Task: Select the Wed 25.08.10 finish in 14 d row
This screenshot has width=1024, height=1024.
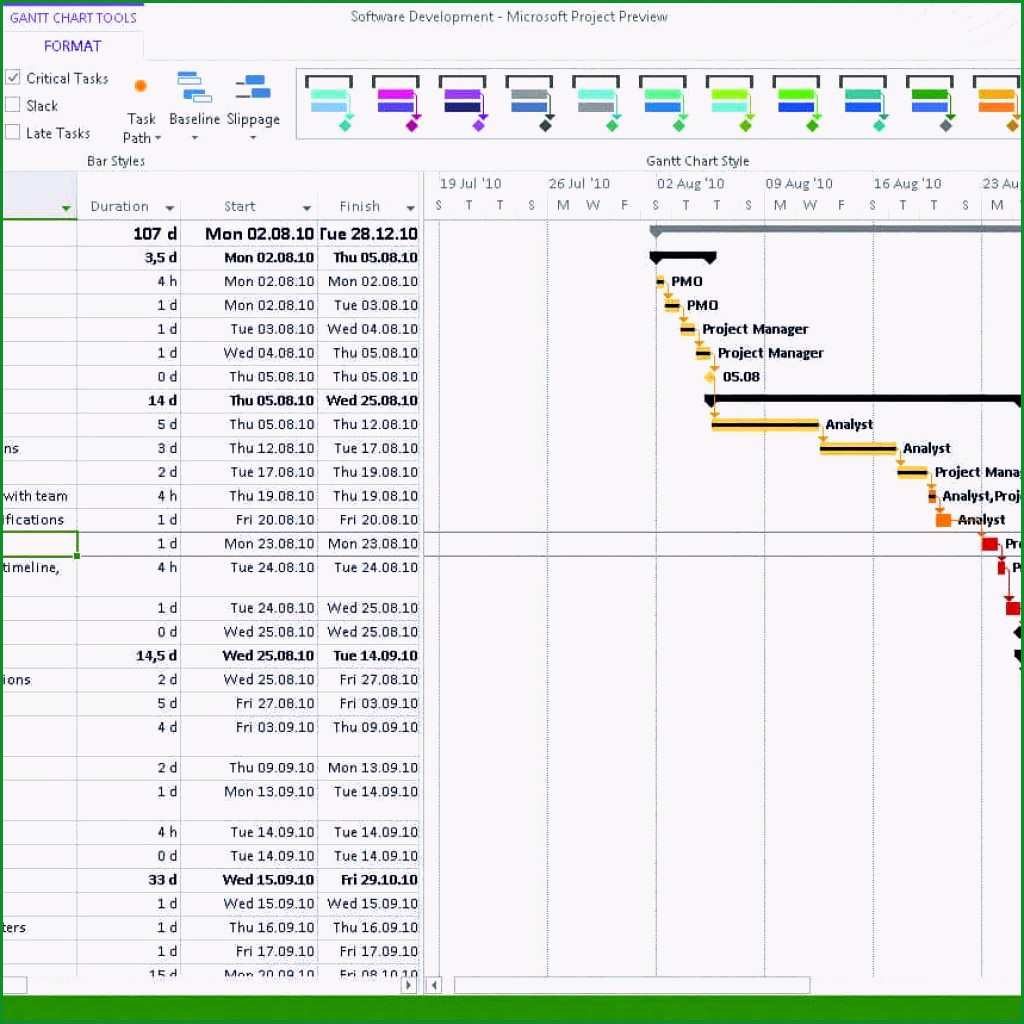Action: click(x=368, y=400)
